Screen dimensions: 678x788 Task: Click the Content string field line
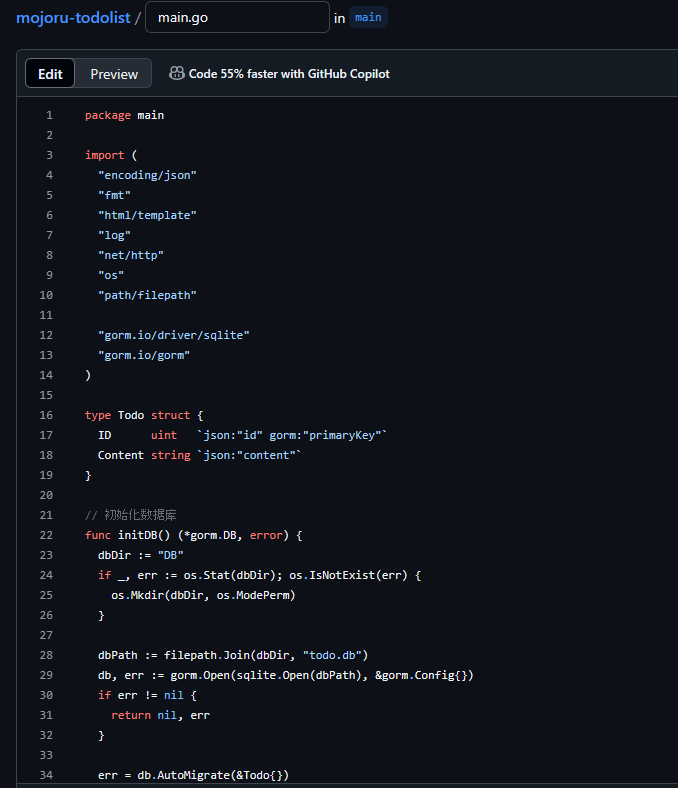point(199,455)
